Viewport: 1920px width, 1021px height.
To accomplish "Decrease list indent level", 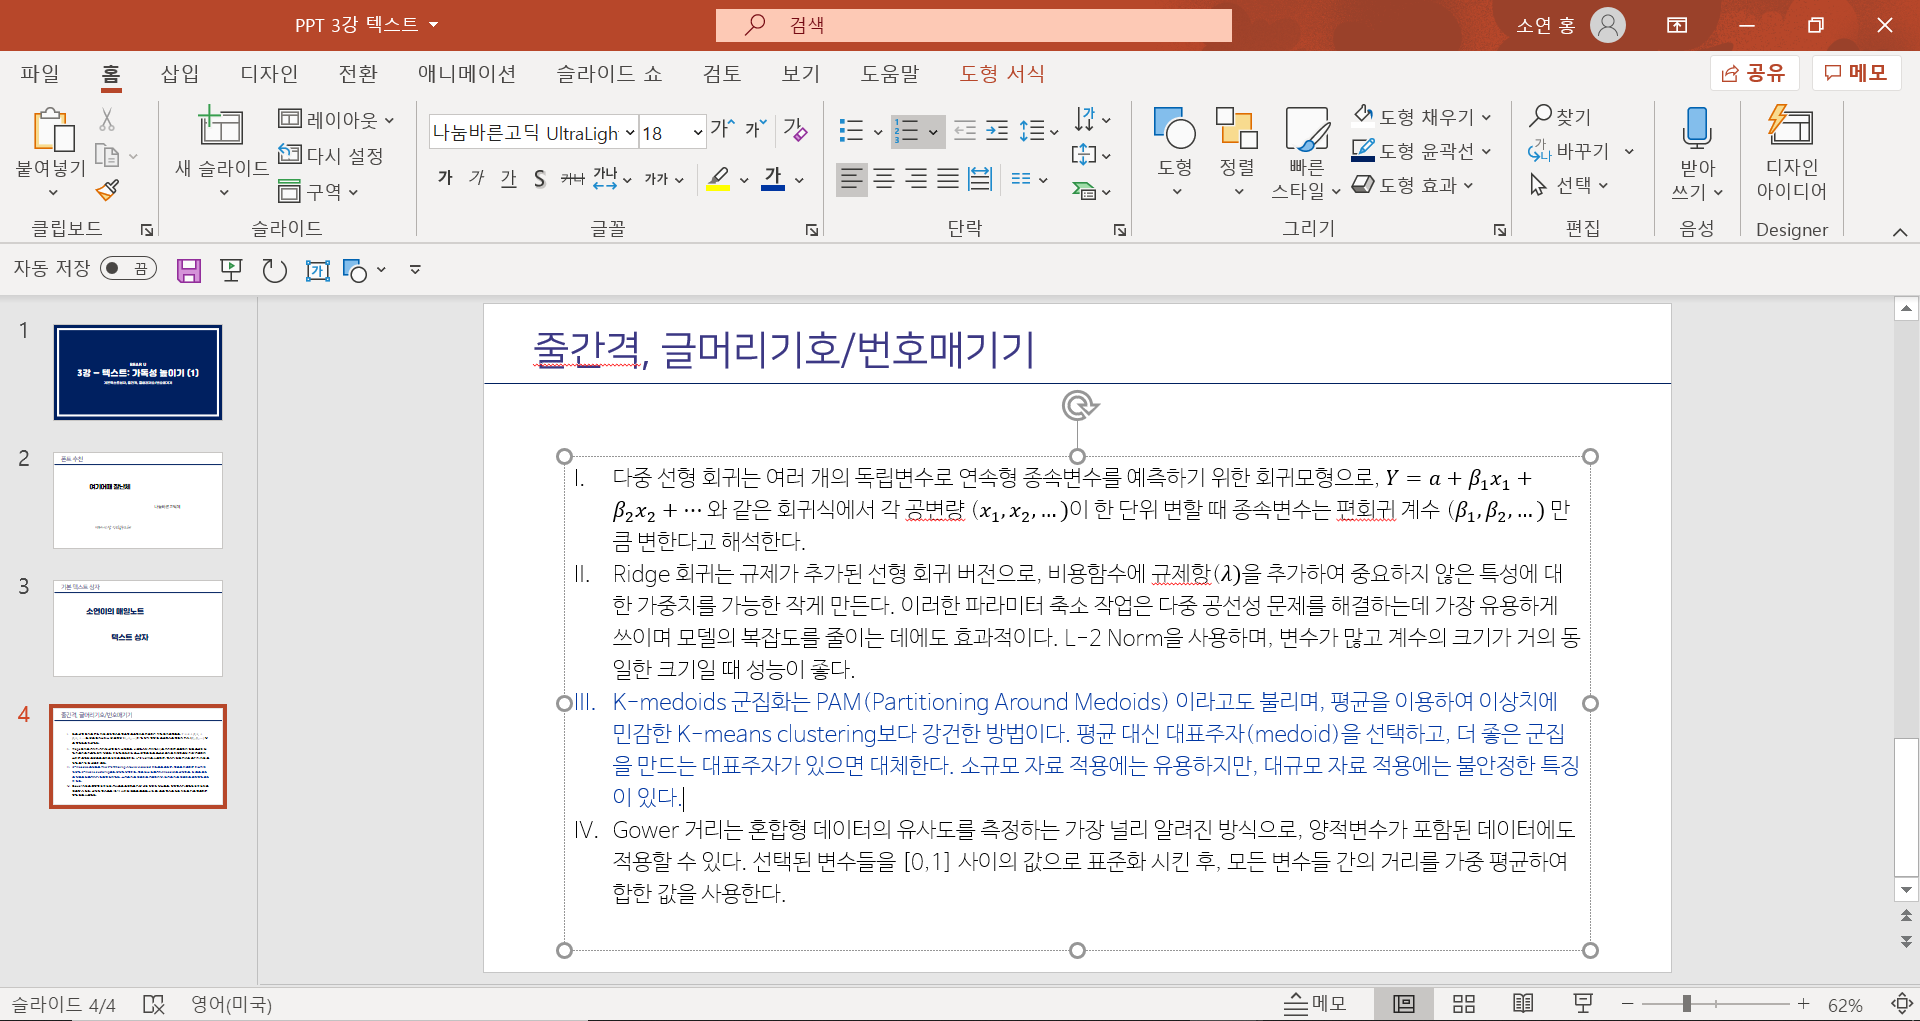I will (965, 130).
